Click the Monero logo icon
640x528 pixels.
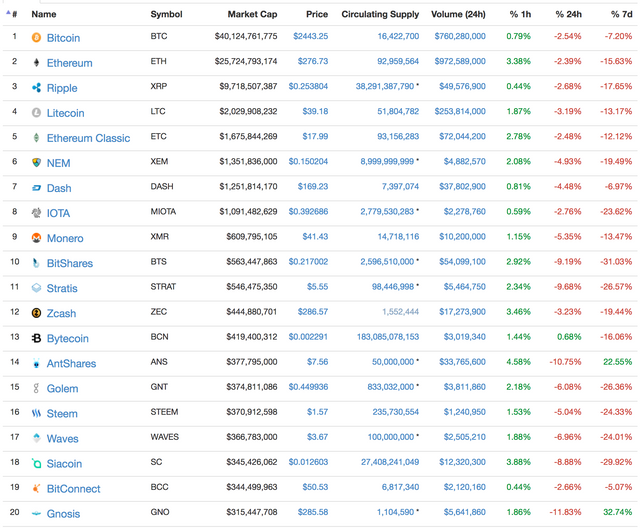coord(36,238)
